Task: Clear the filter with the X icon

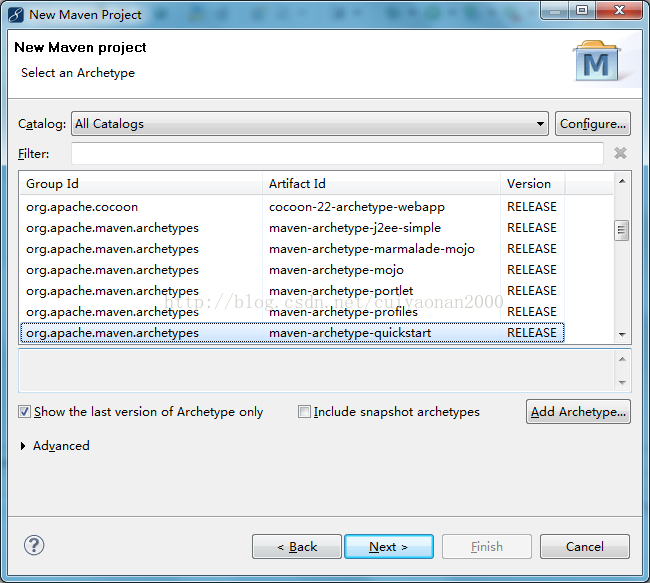Action: click(x=620, y=153)
